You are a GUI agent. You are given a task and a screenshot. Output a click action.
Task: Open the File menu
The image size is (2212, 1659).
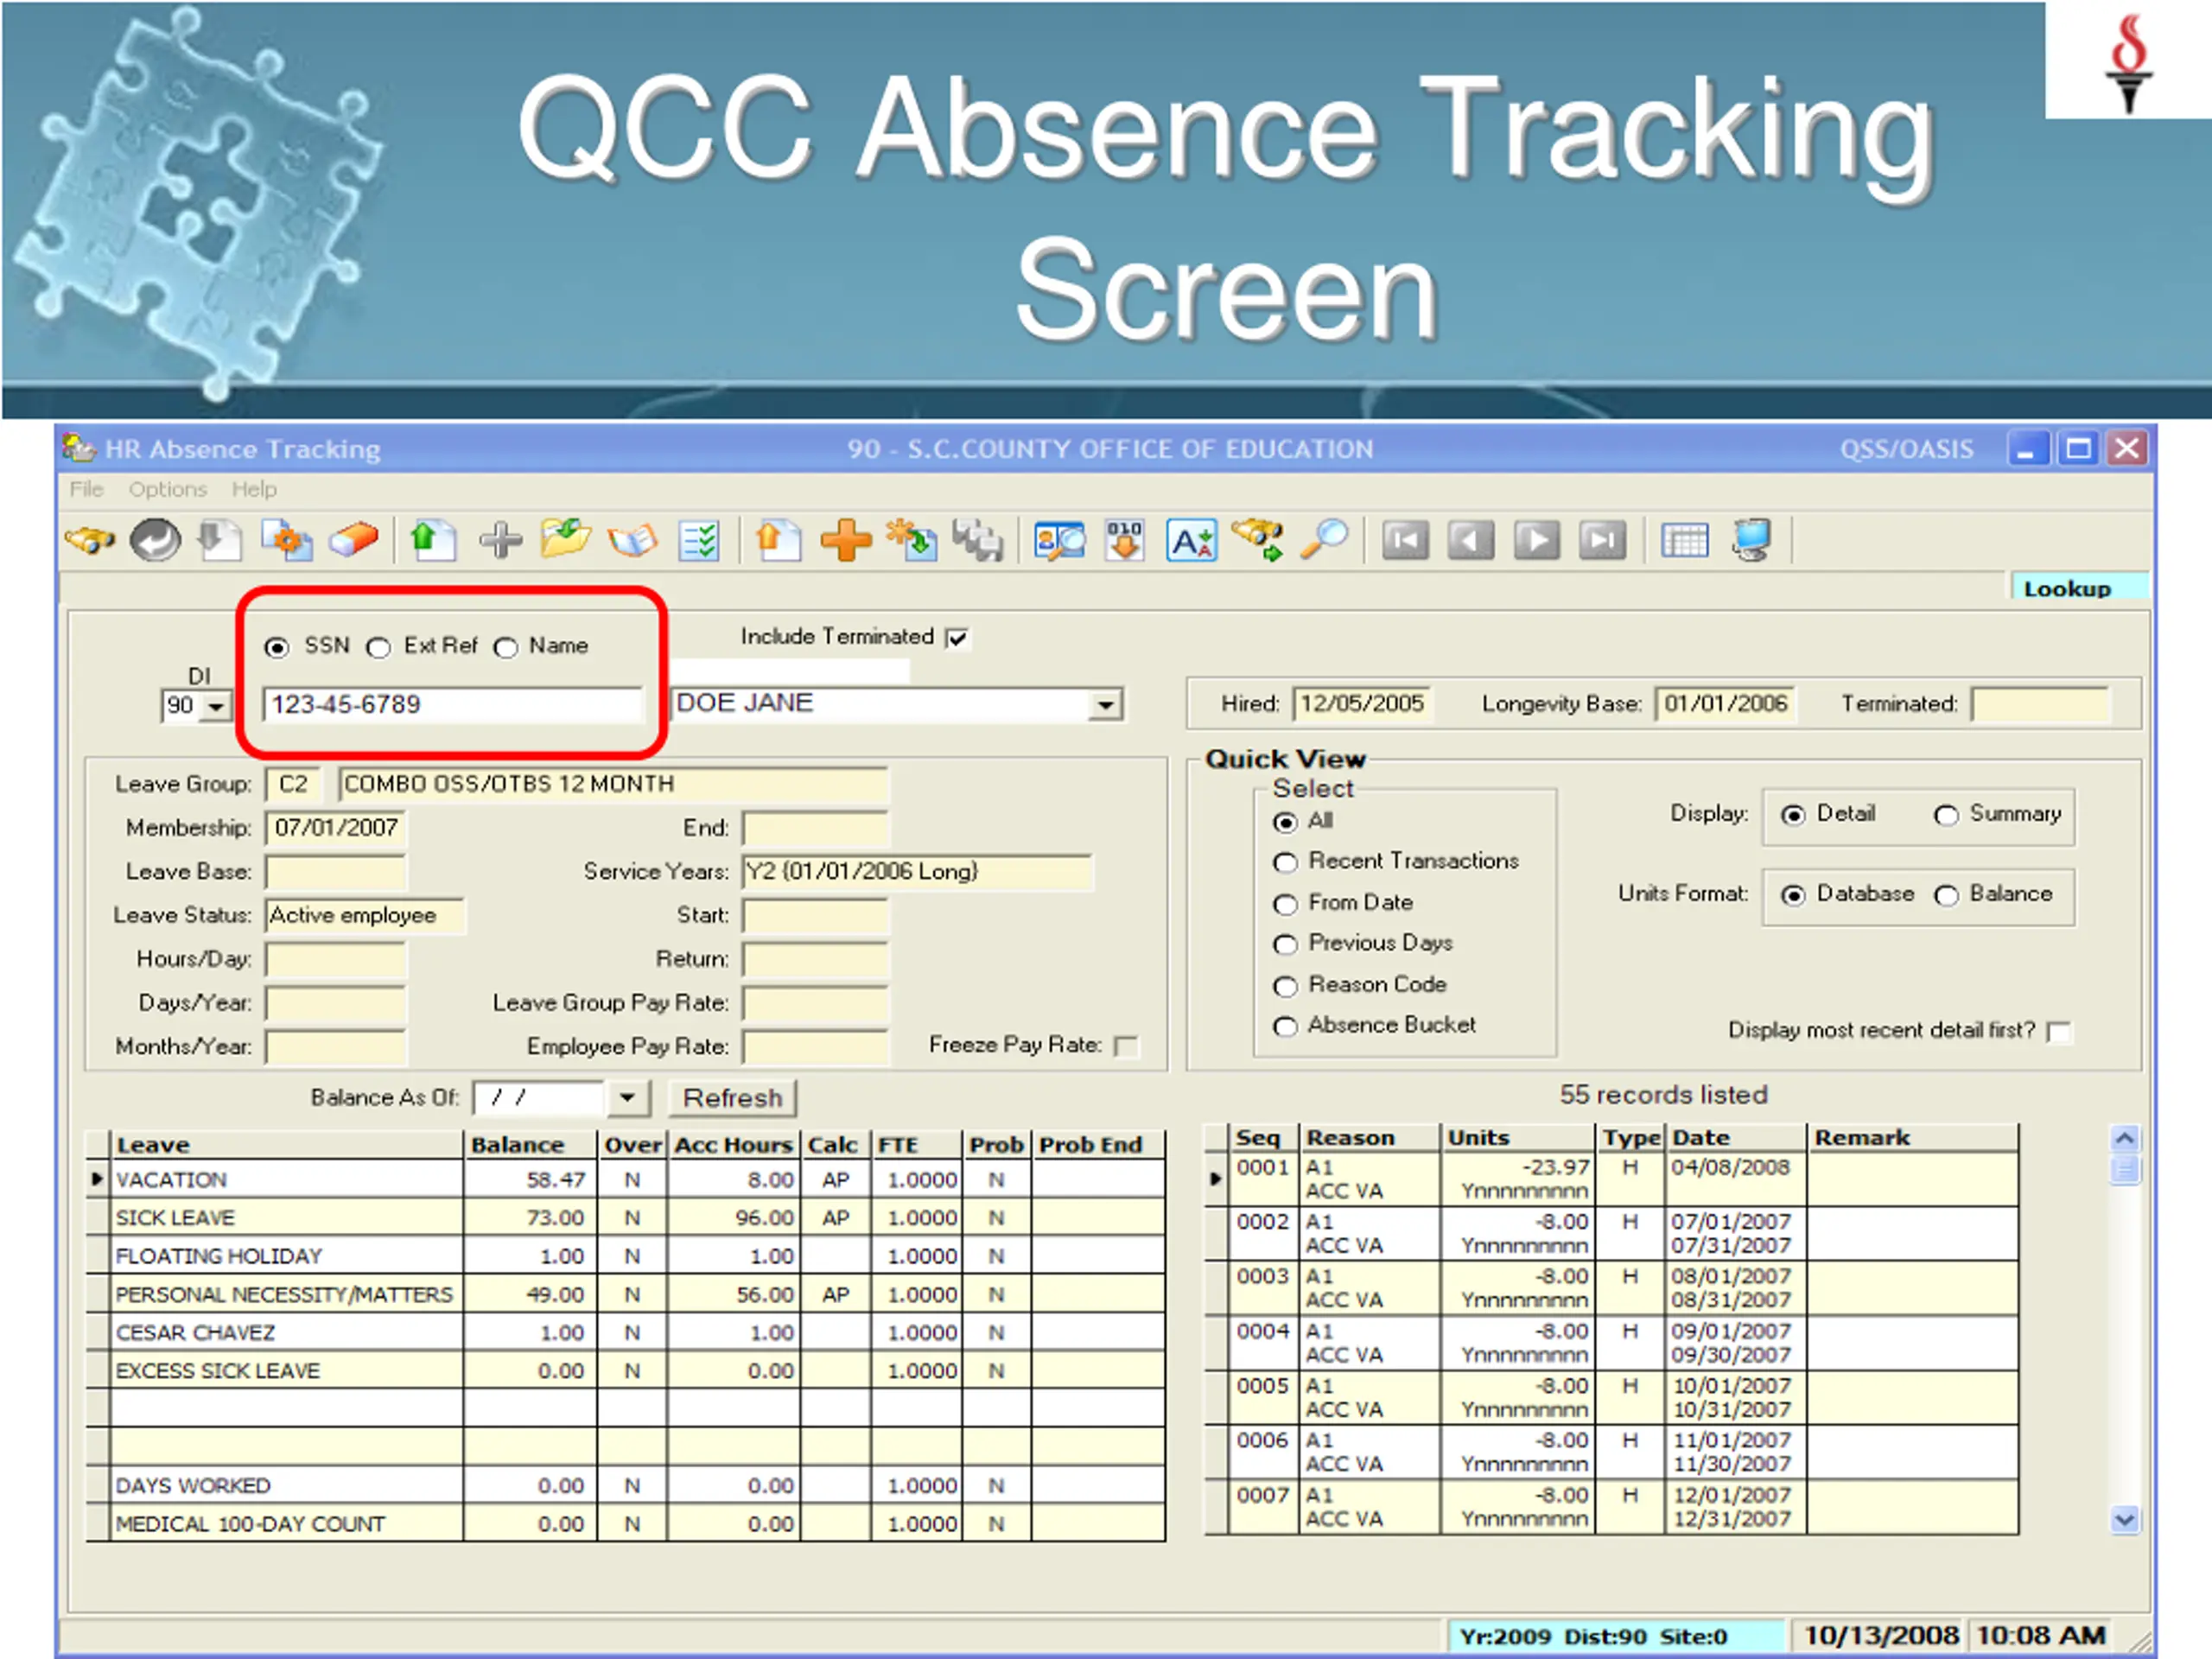pyautogui.click(x=86, y=489)
